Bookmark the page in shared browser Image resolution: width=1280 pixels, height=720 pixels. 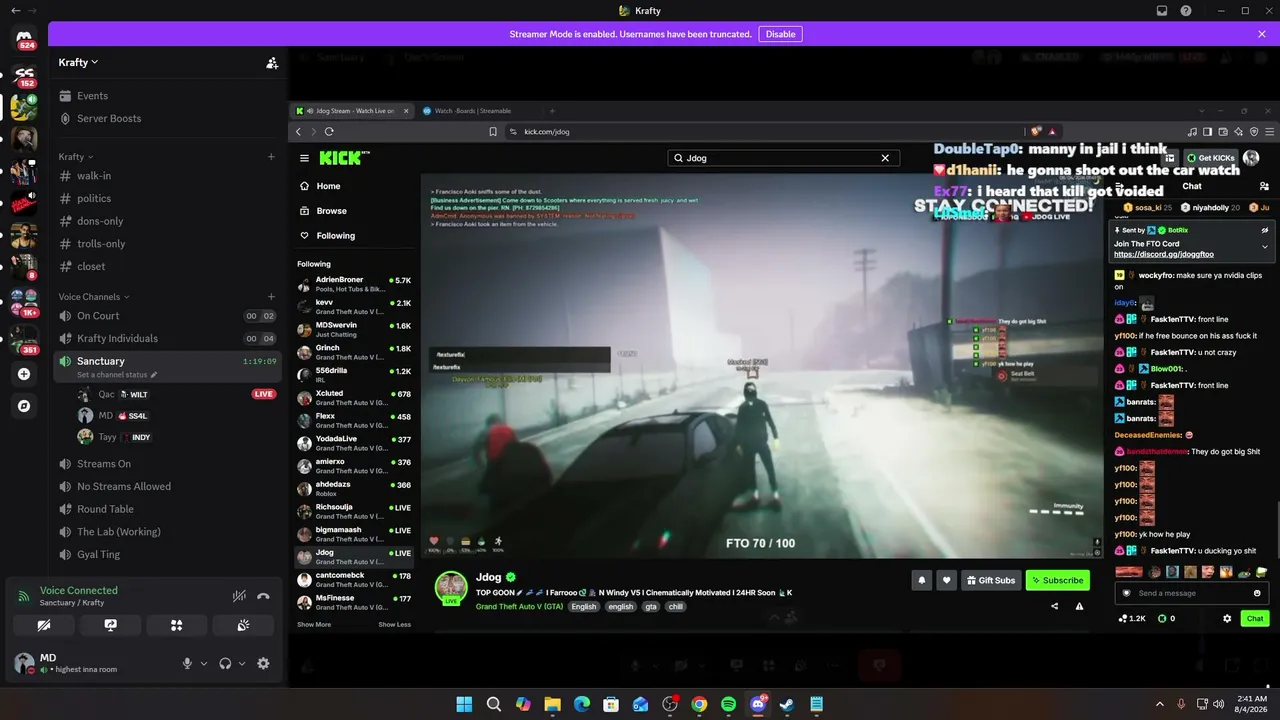(x=493, y=131)
